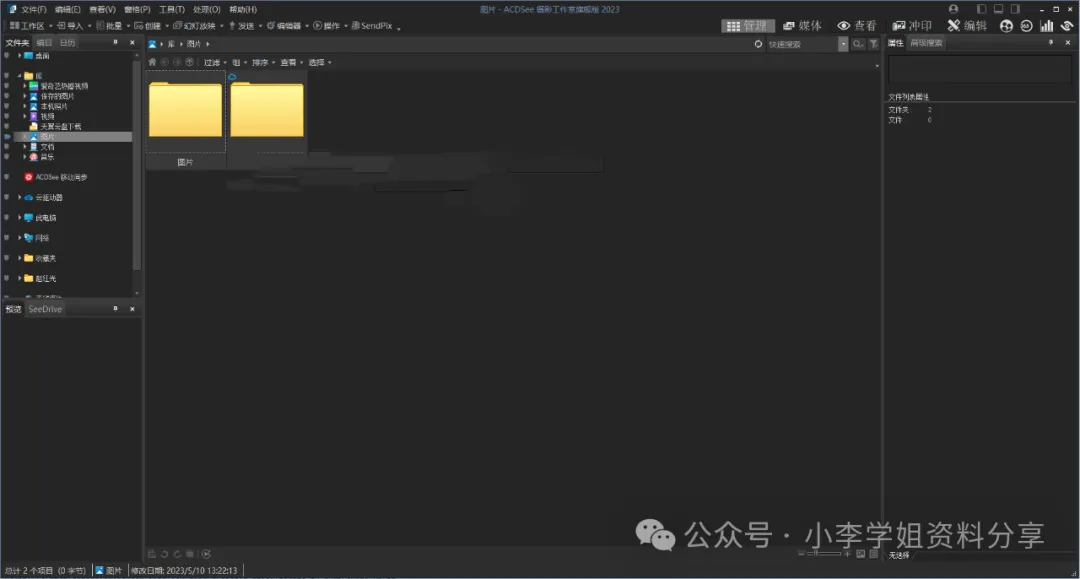Toggle the right panel layout button
Screen dimensions: 1080x579
coord(1015,9)
